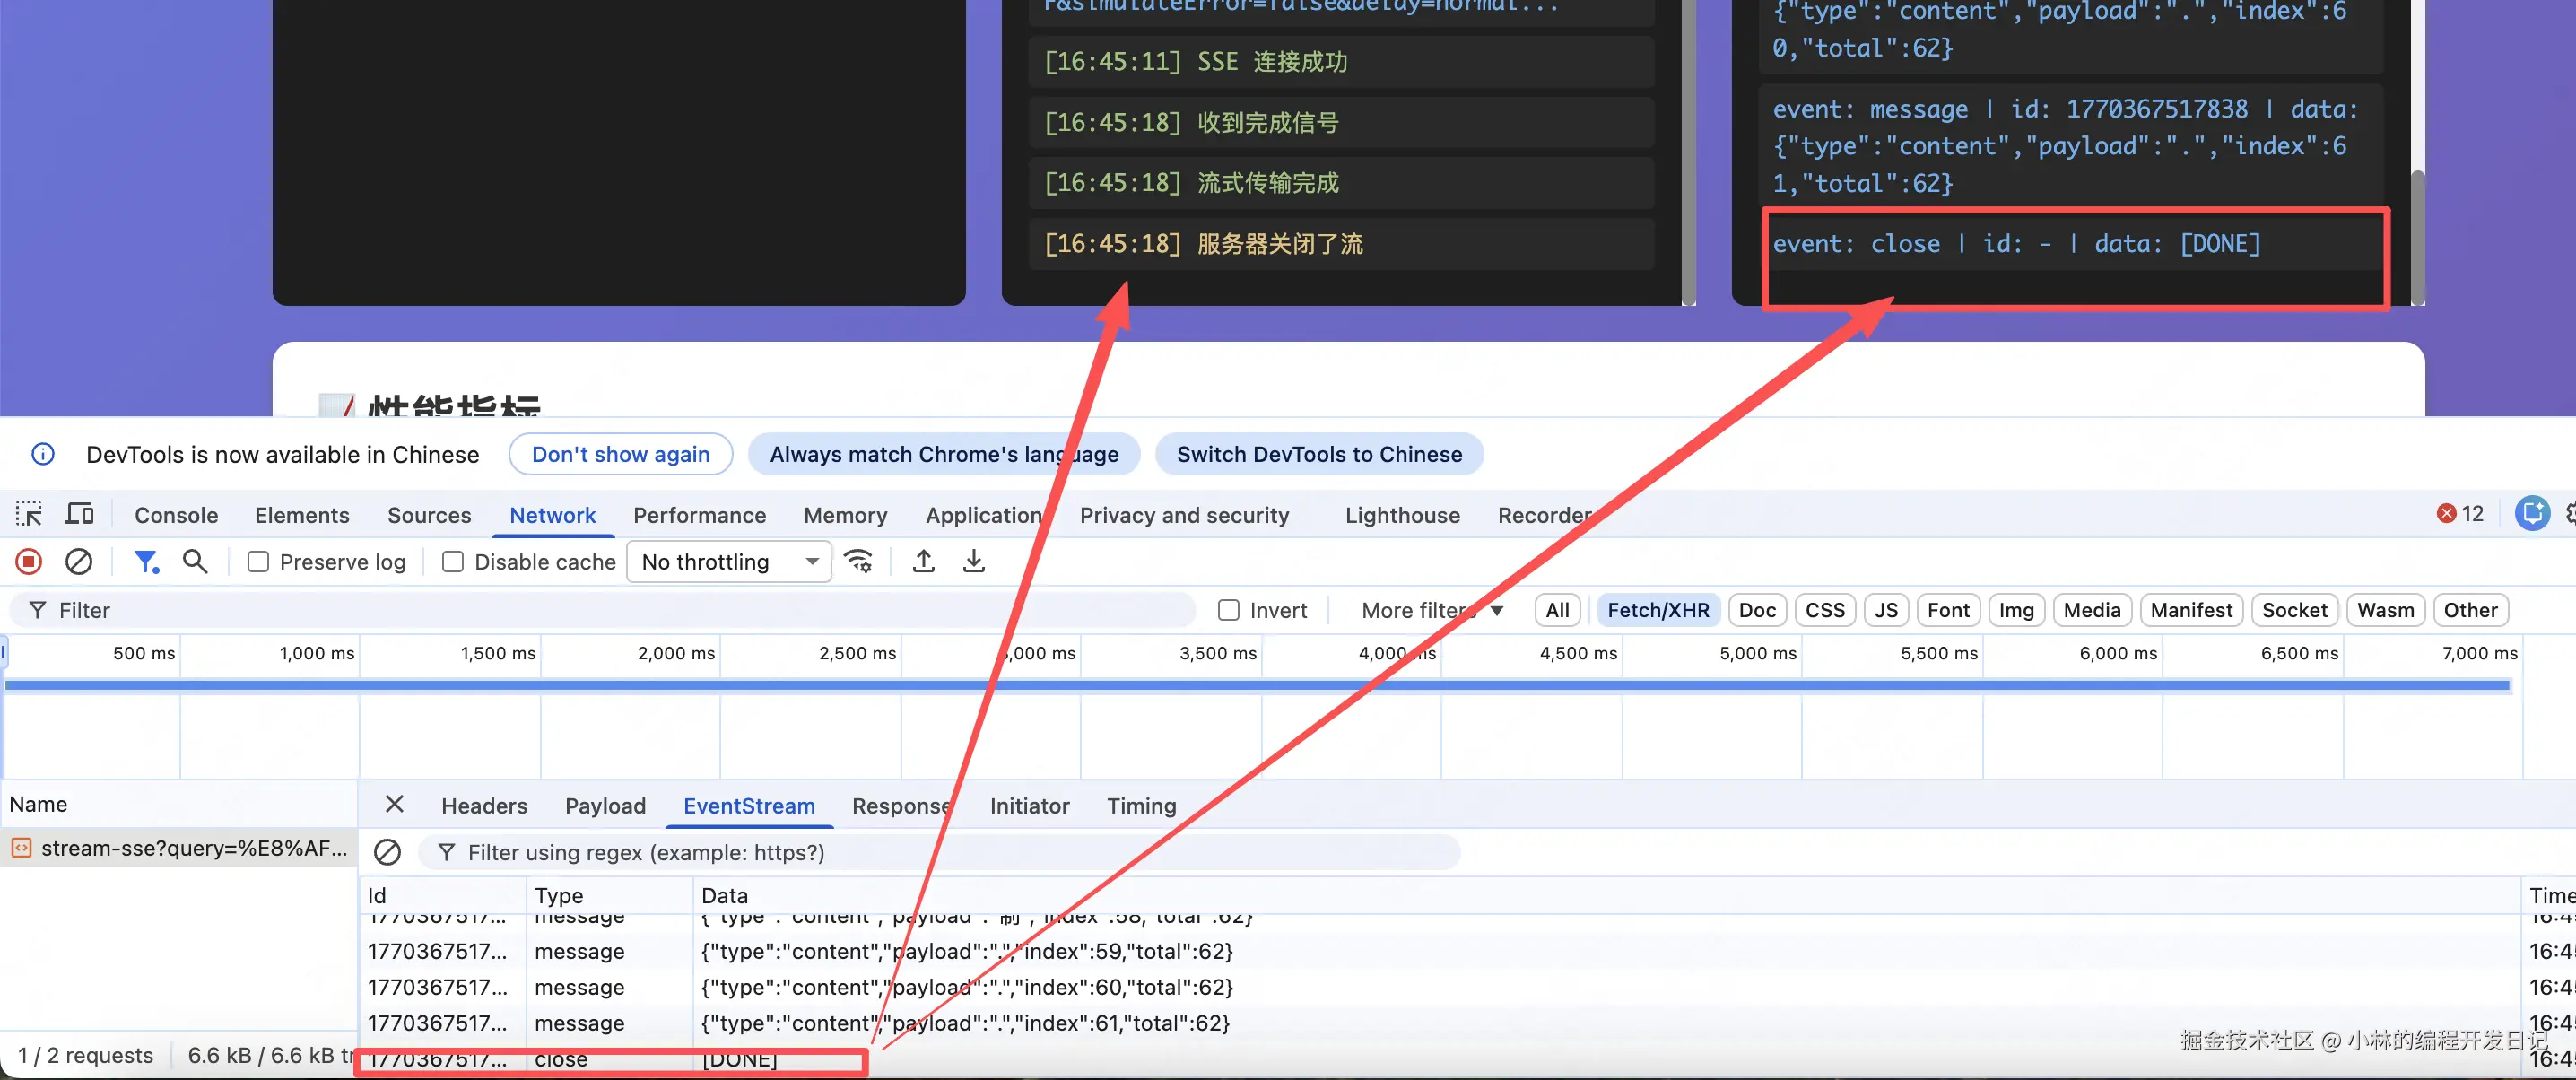Enable Preserve log checkbox

point(258,562)
